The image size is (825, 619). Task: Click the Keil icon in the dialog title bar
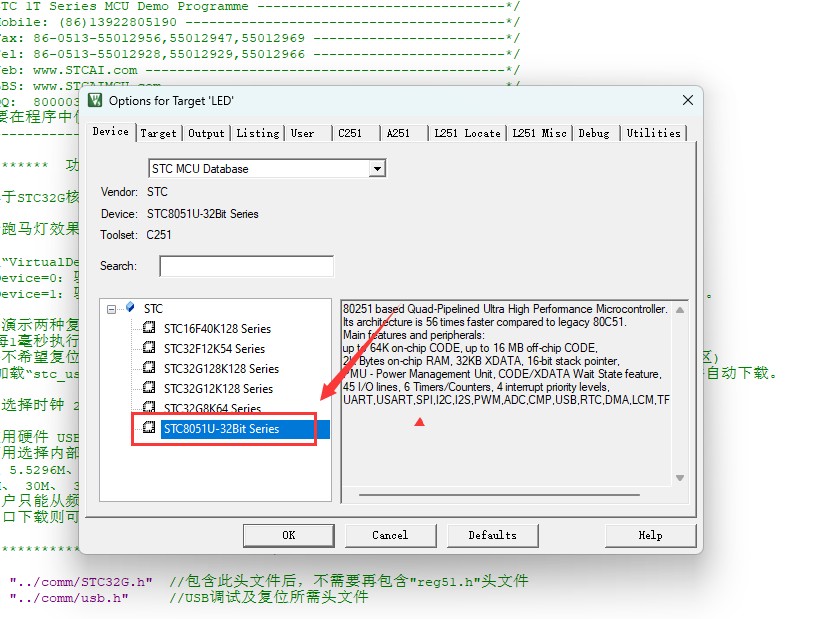95,100
